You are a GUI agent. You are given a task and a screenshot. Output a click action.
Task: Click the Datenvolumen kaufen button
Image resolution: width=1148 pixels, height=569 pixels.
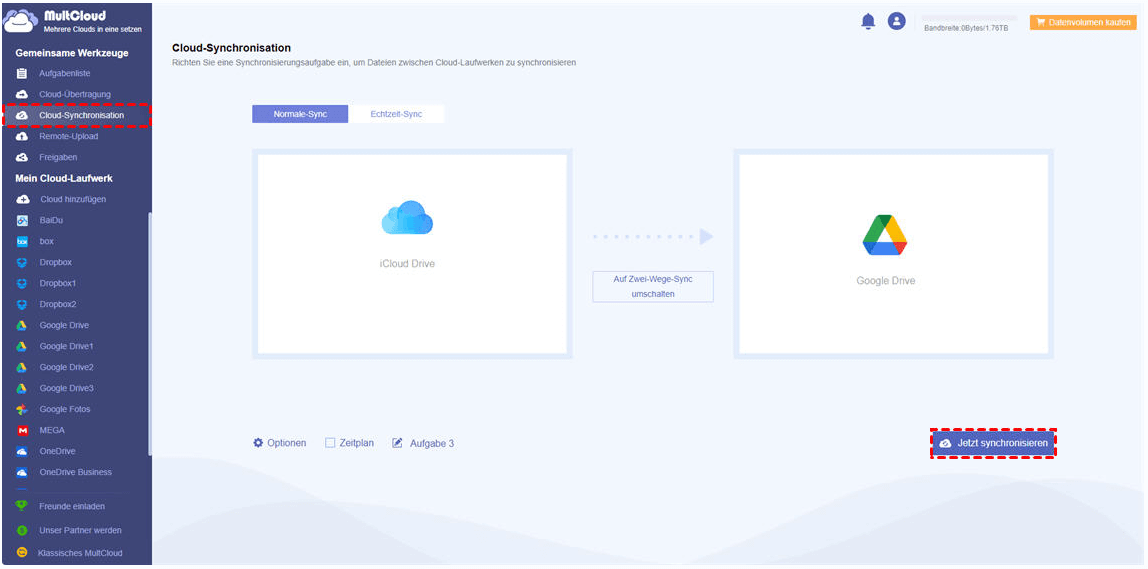click(1083, 23)
